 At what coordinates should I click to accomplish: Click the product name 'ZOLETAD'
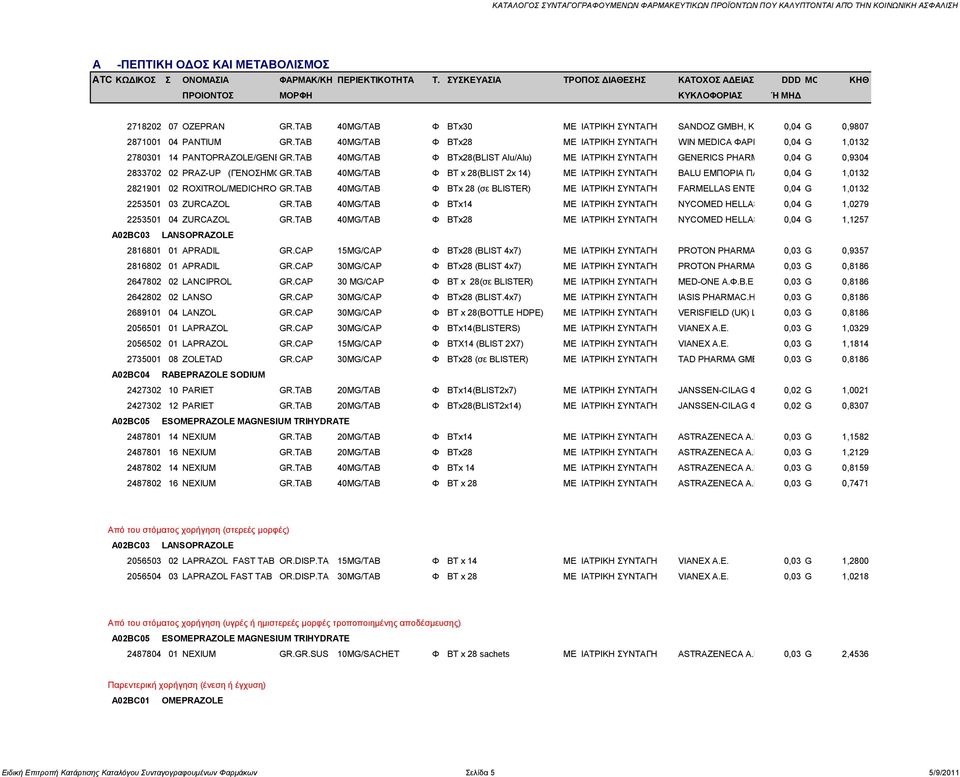pyautogui.click(x=202, y=359)
